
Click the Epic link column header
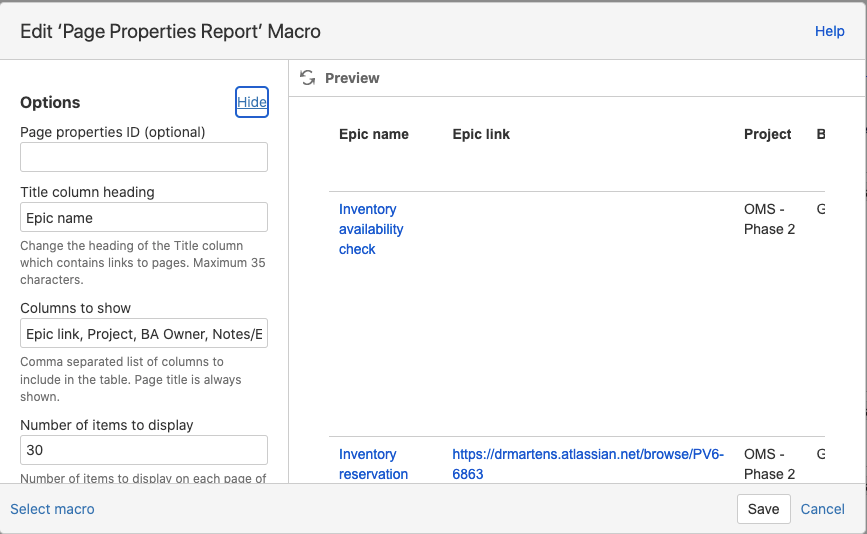(x=481, y=134)
